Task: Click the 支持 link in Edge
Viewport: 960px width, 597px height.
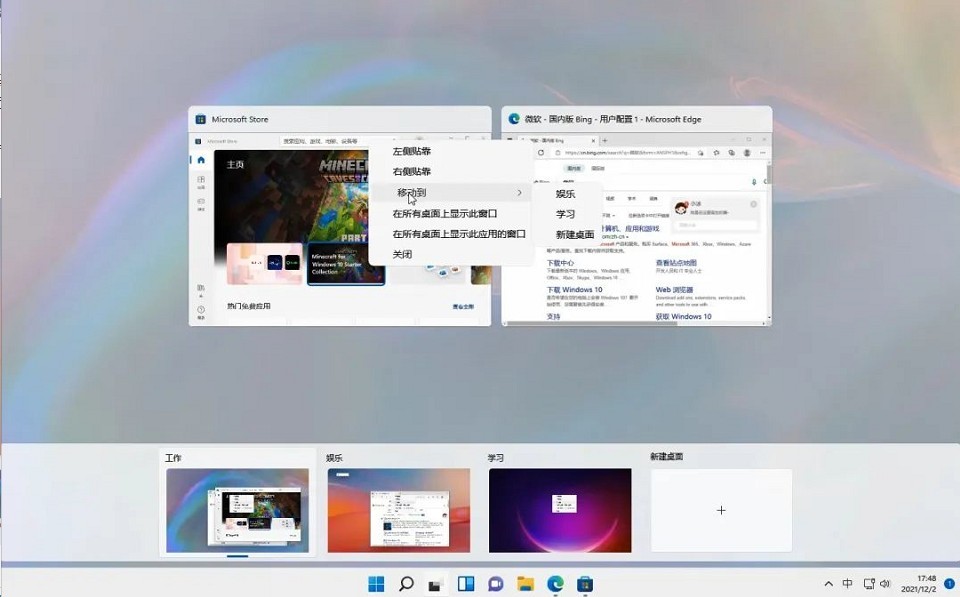Action: [x=553, y=317]
